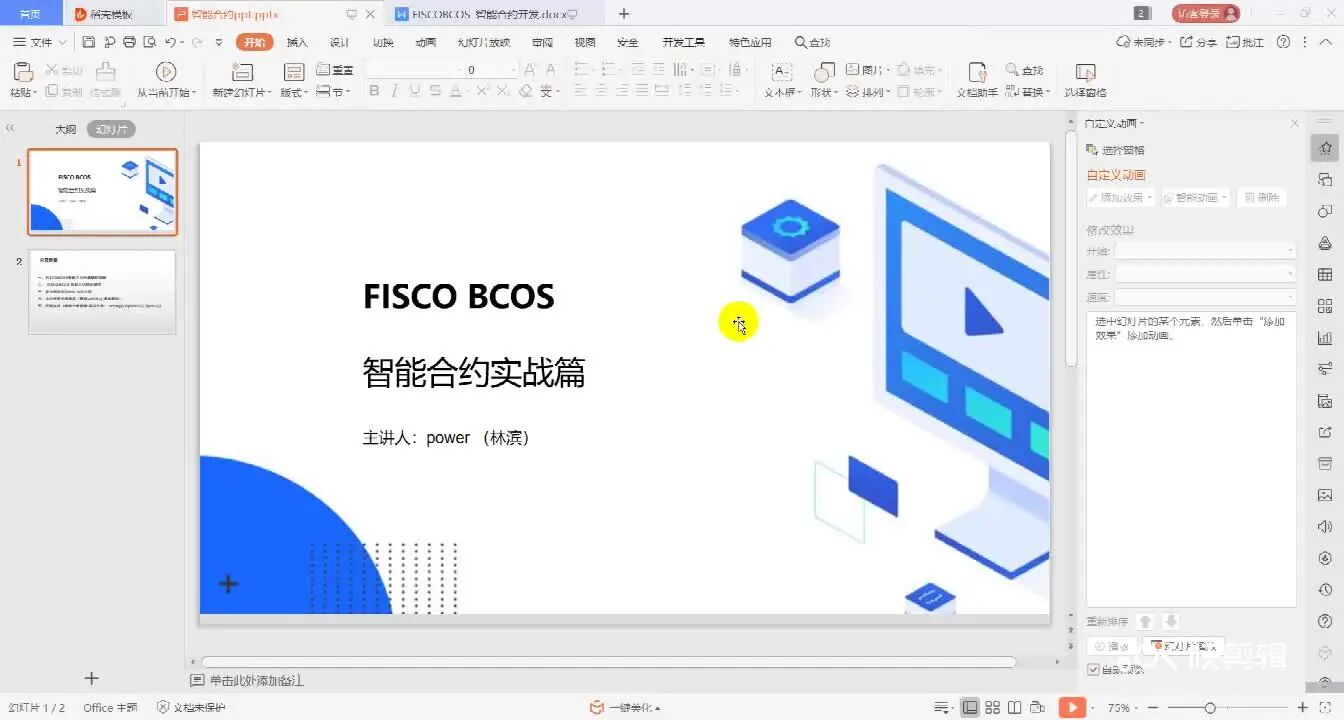Image resolution: width=1344 pixels, height=720 pixels.
Task: Click the Redo arrow icon
Action: 197,42
